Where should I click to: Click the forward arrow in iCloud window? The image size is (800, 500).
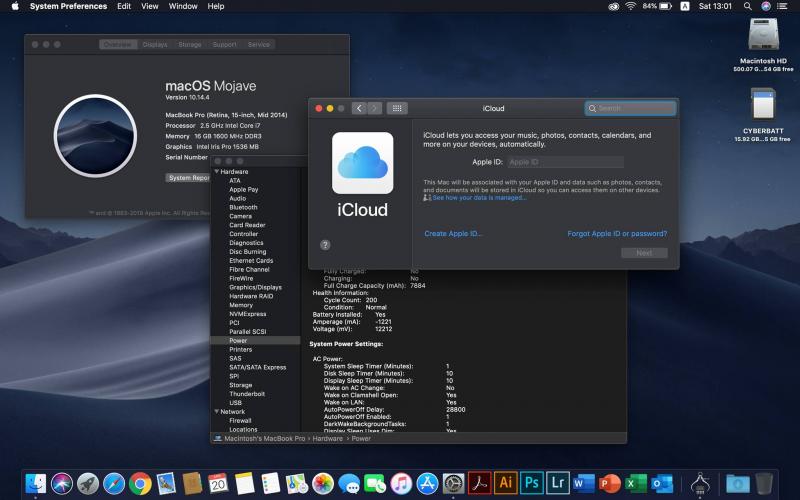(374, 108)
